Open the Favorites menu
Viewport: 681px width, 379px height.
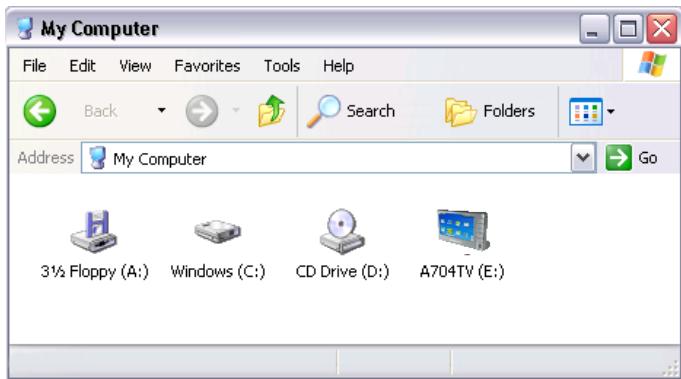pyautogui.click(x=207, y=66)
